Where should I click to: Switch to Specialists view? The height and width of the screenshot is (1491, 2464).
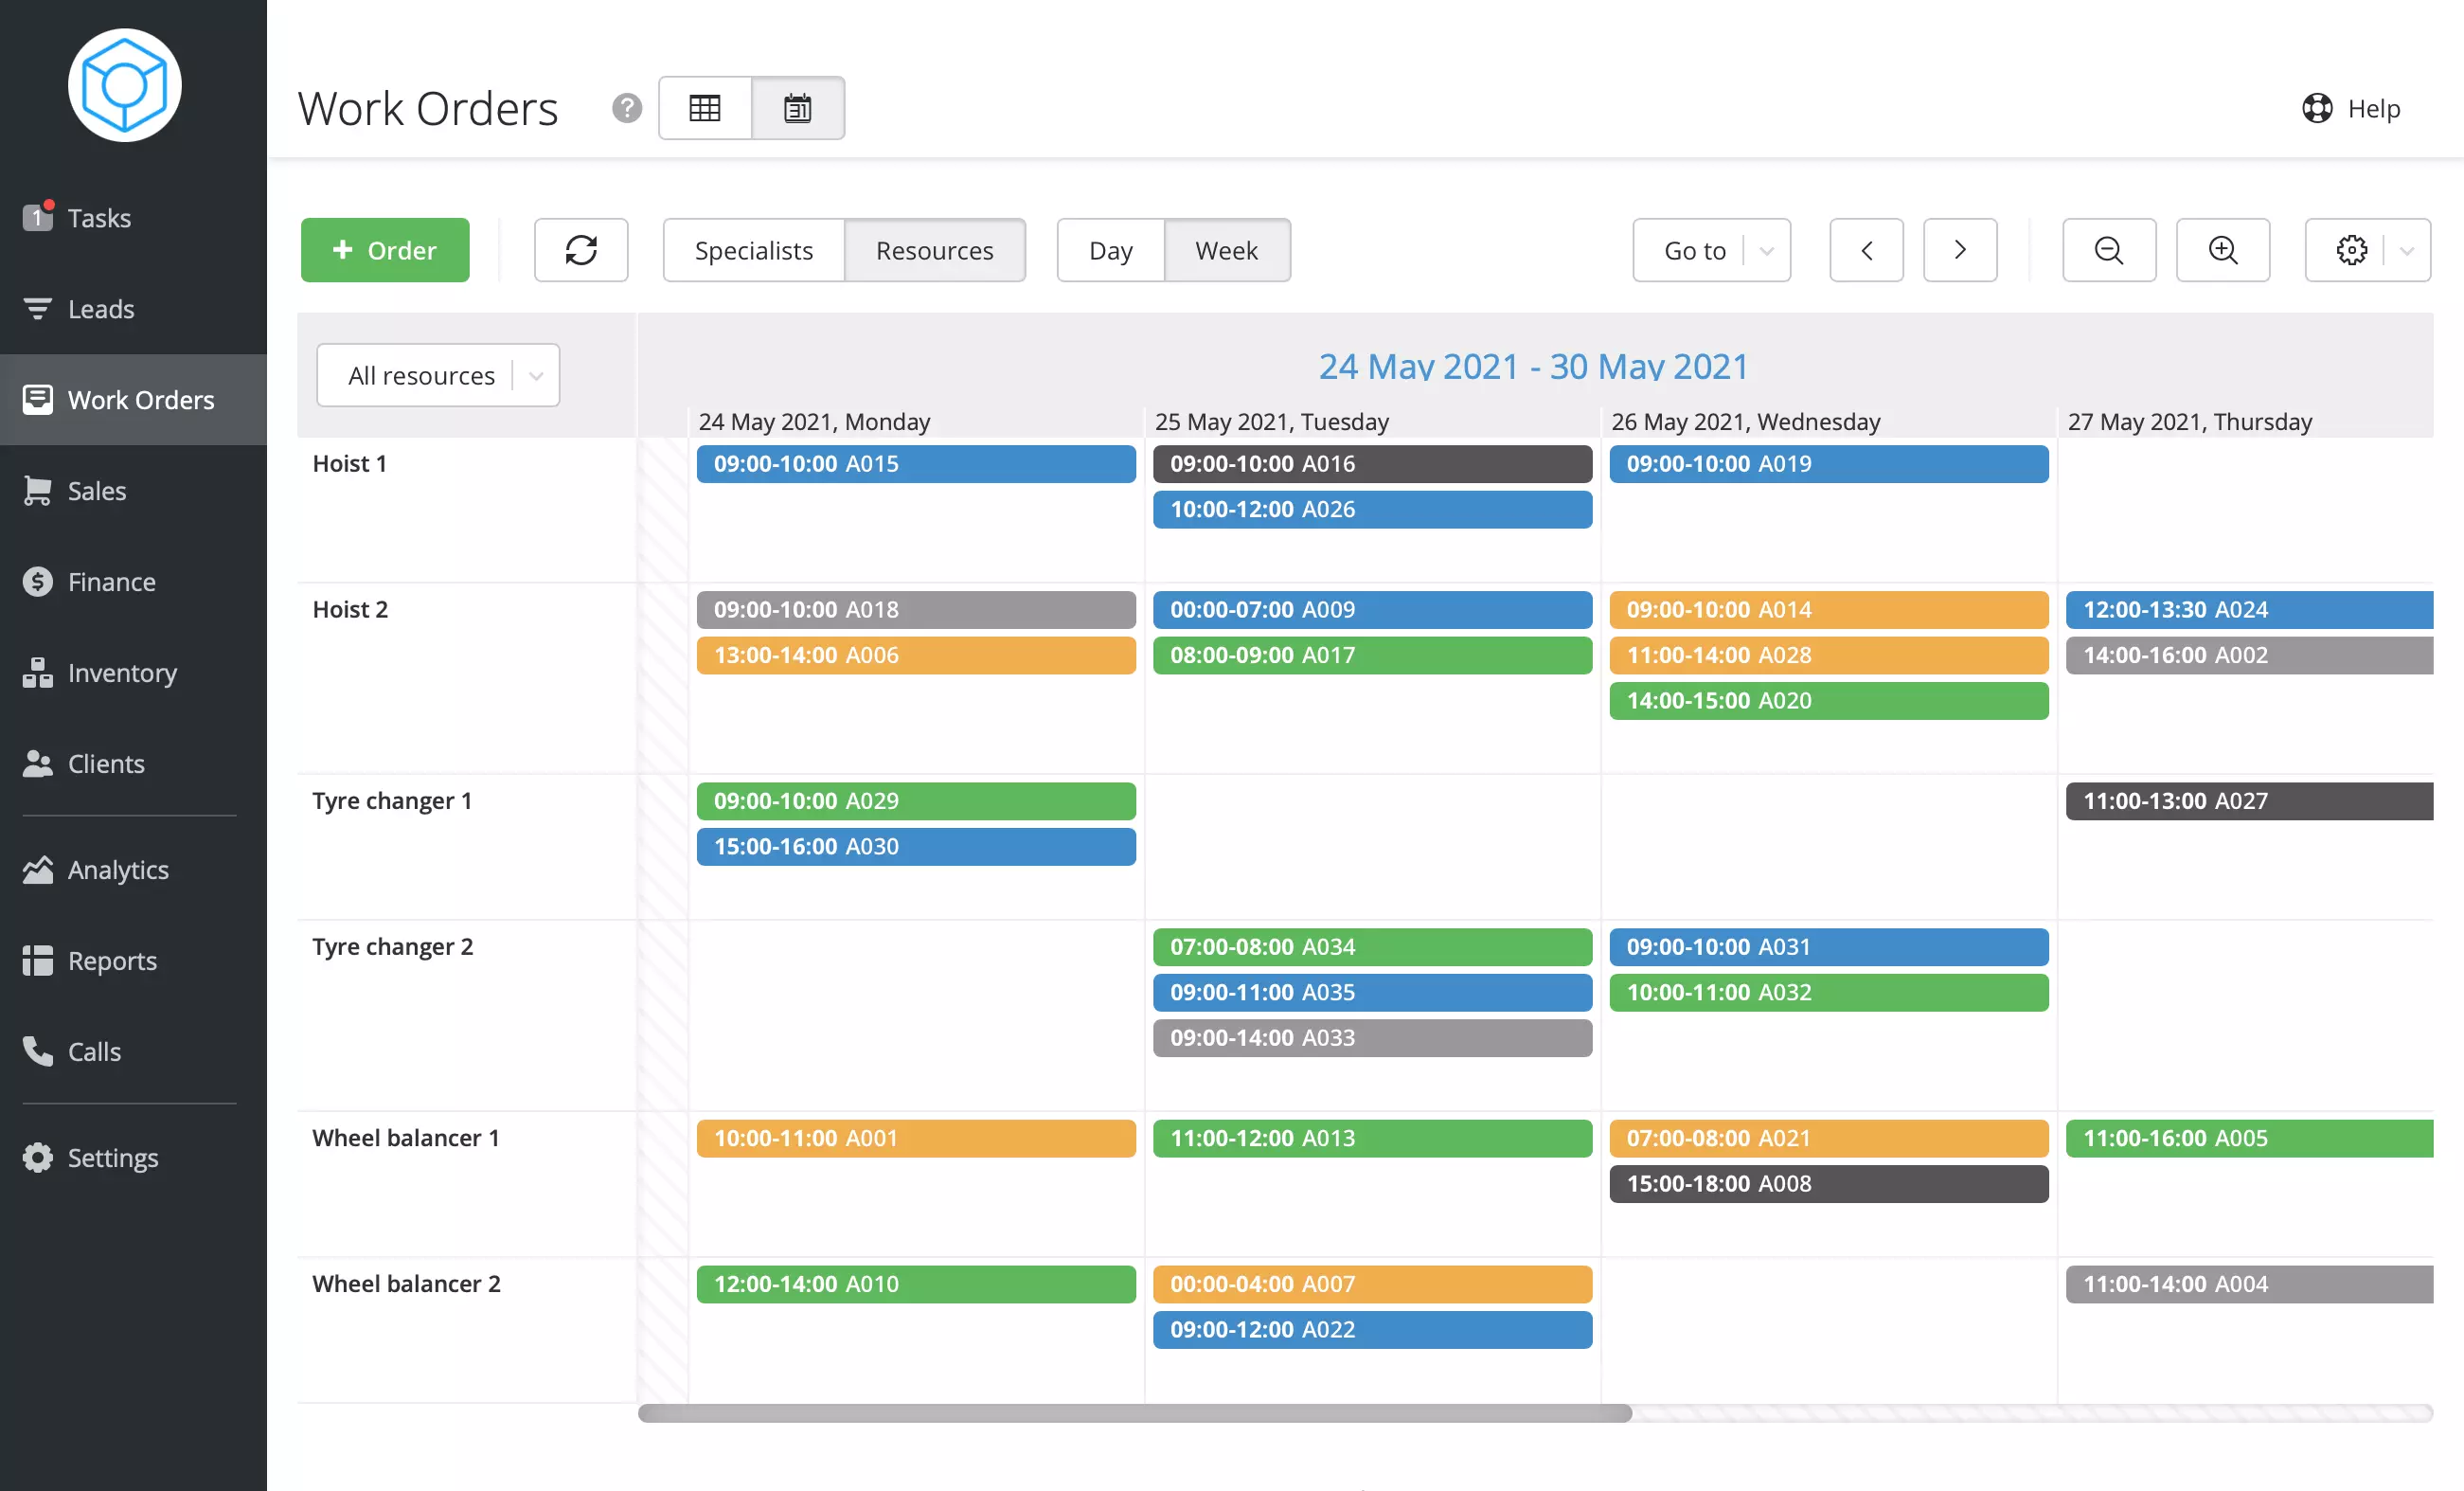(754, 250)
